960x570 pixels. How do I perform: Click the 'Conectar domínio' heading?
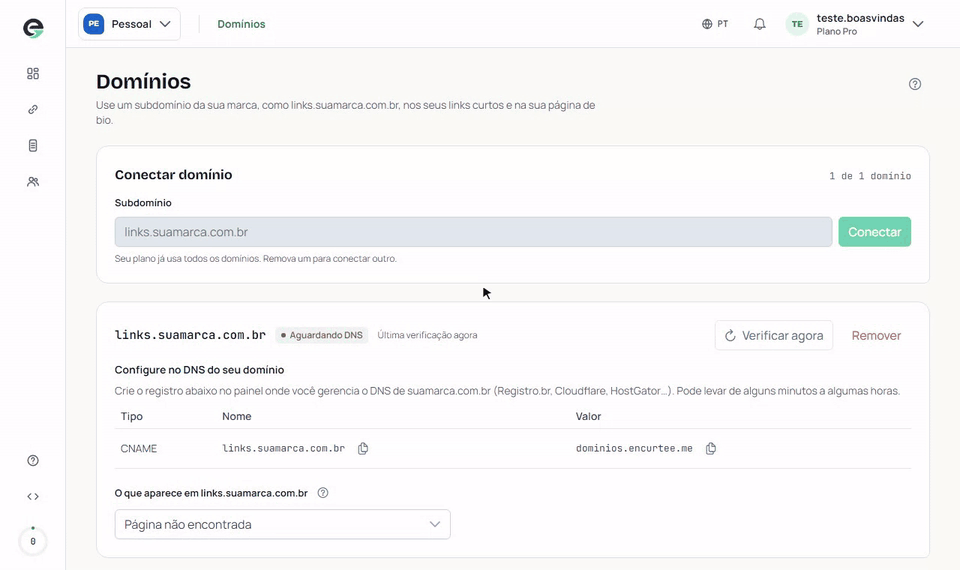173,174
